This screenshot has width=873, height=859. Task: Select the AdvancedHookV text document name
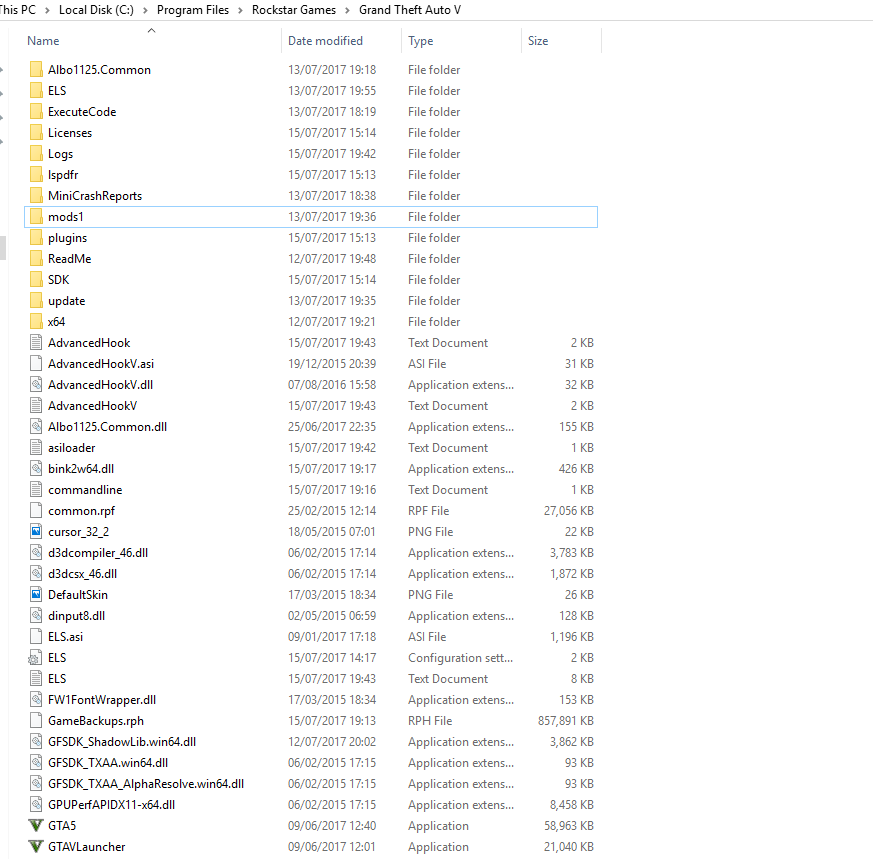pos(92,406)
